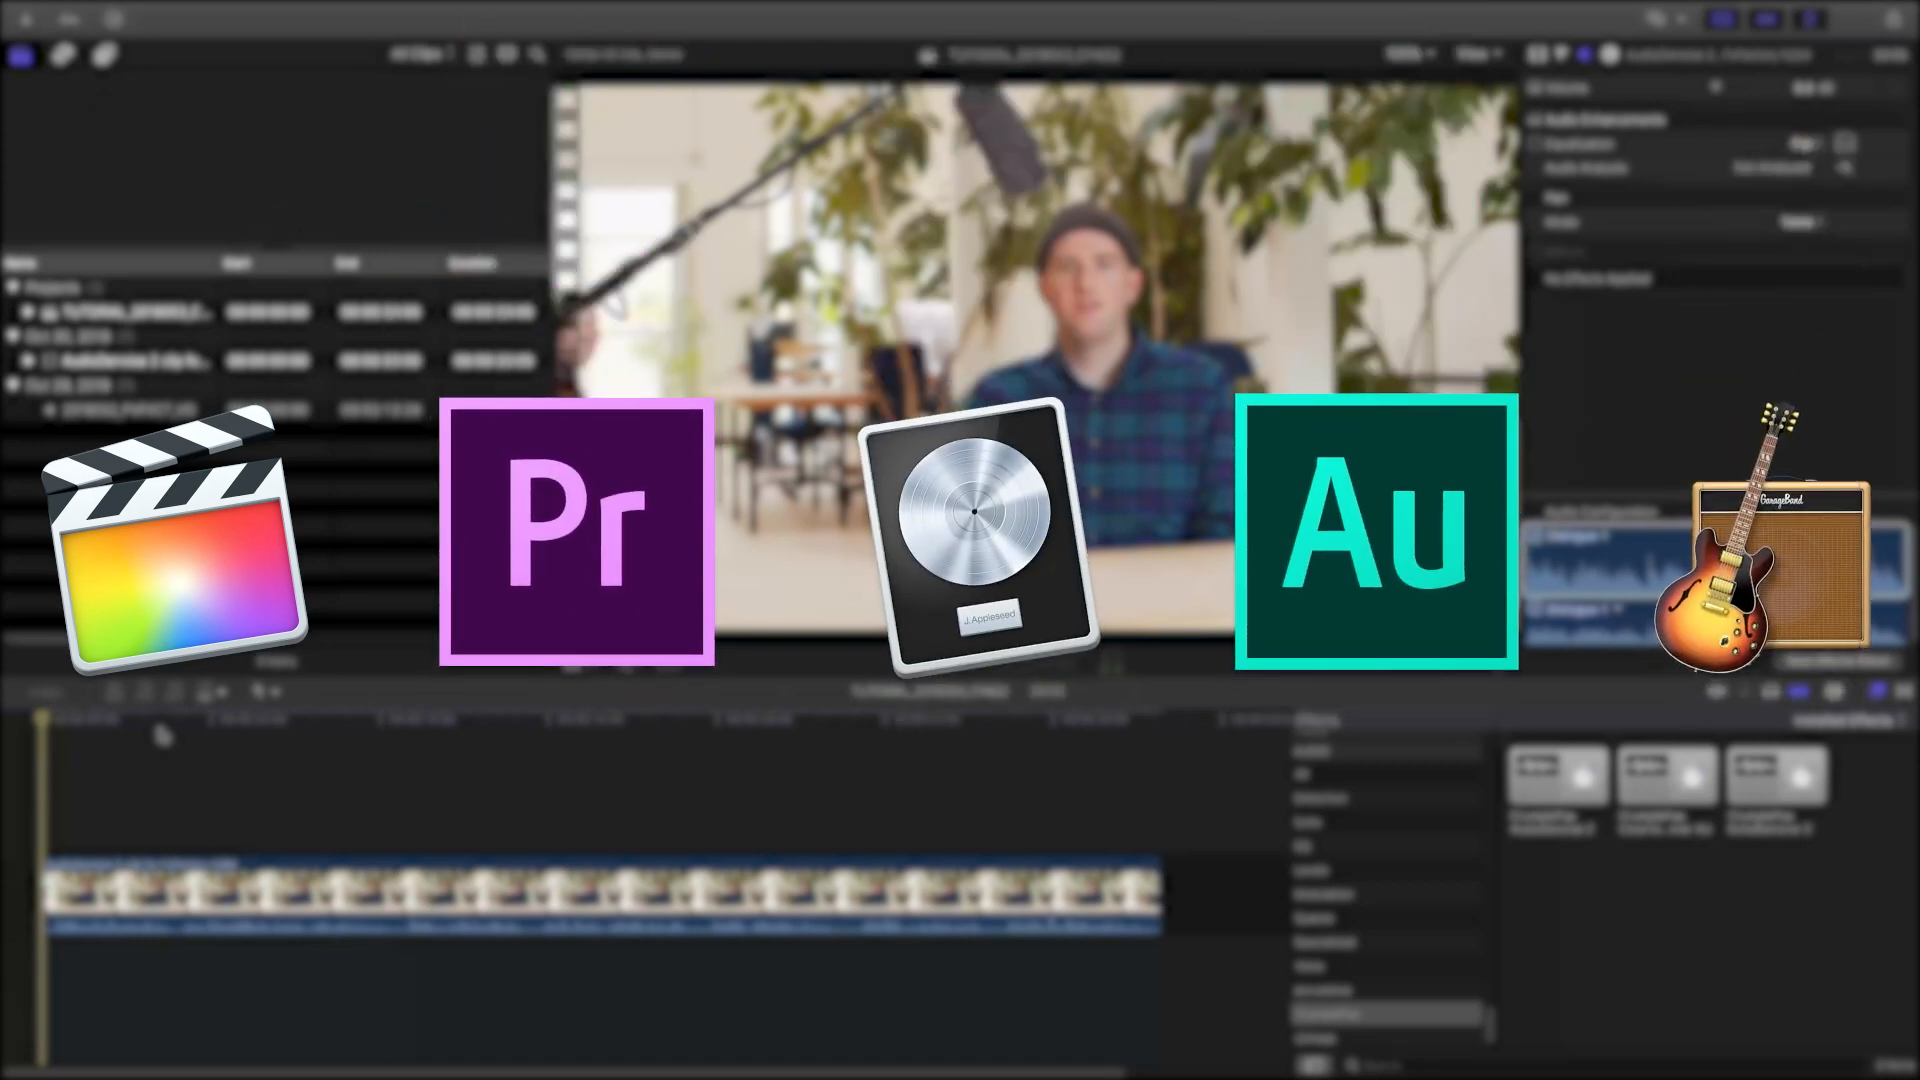Toggle the Effects browser button
The image size is (1920, 1080).
pos(1877,692)
